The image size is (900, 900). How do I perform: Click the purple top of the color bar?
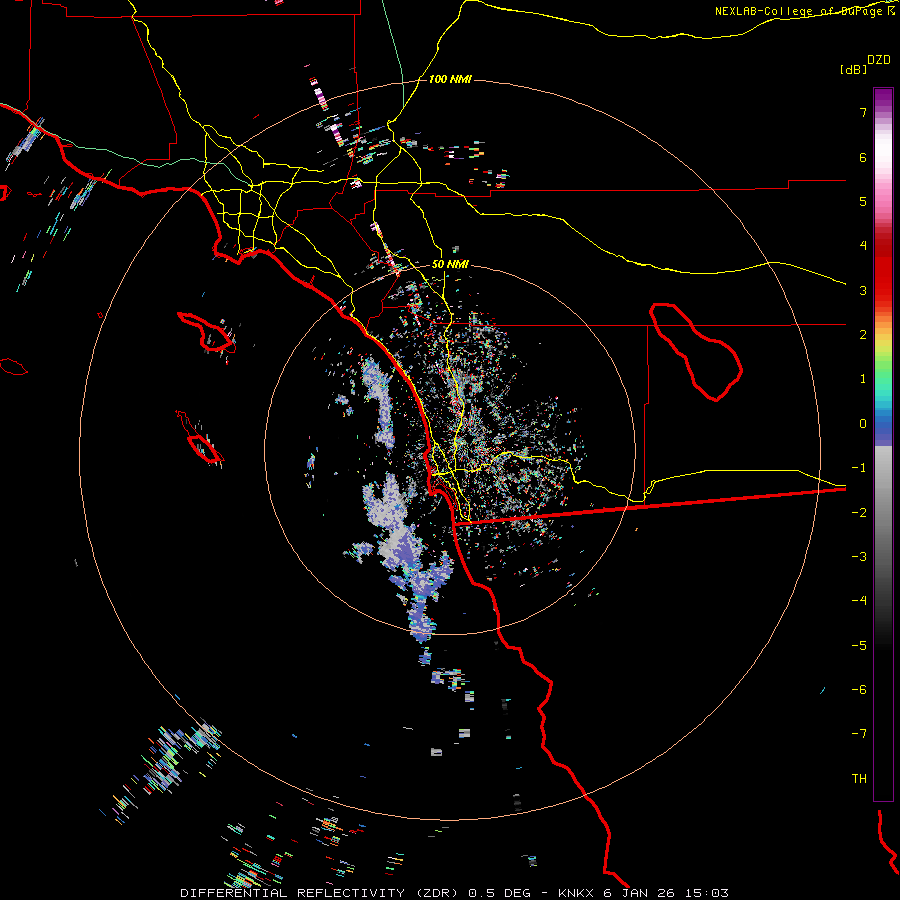883,98
